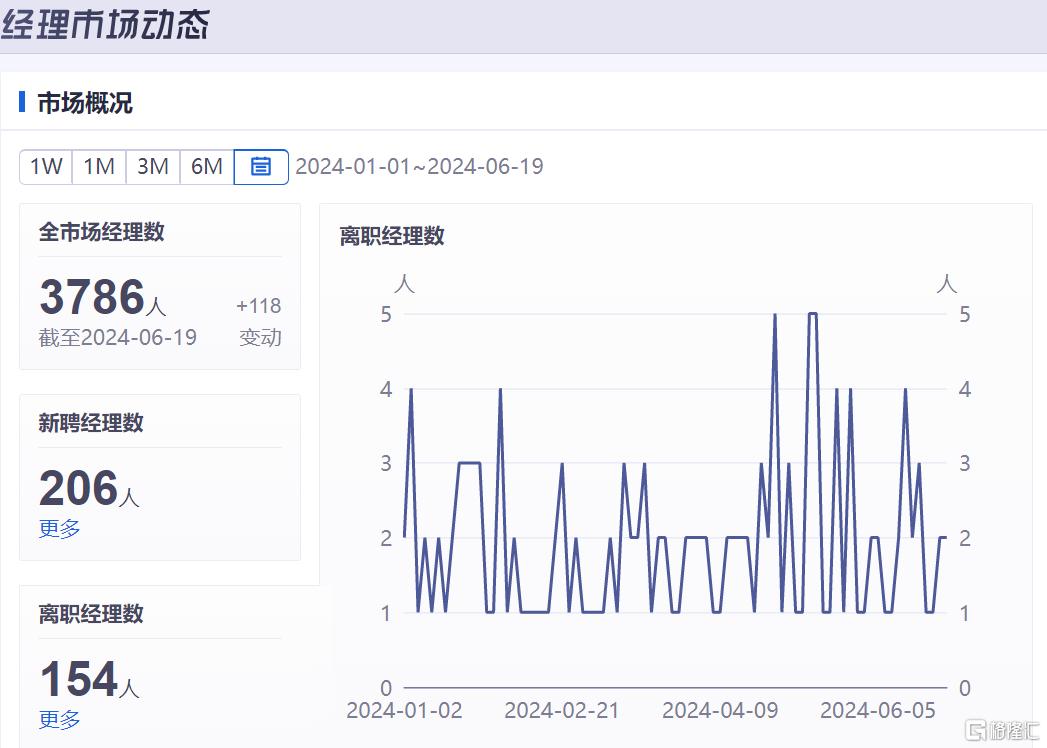Switch to the 6M time range
Image resolution: width=1047 pixels, height=748 pixels.
click(x=207, y=166)
